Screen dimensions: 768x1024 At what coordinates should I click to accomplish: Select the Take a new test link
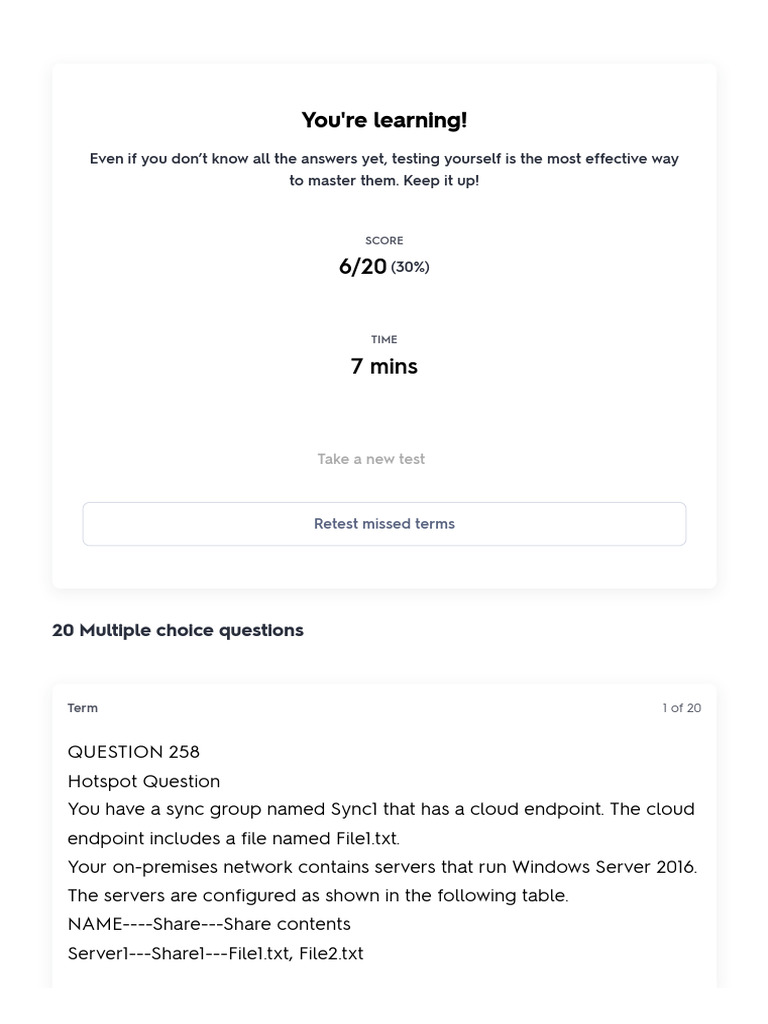(x=371, y=459)
